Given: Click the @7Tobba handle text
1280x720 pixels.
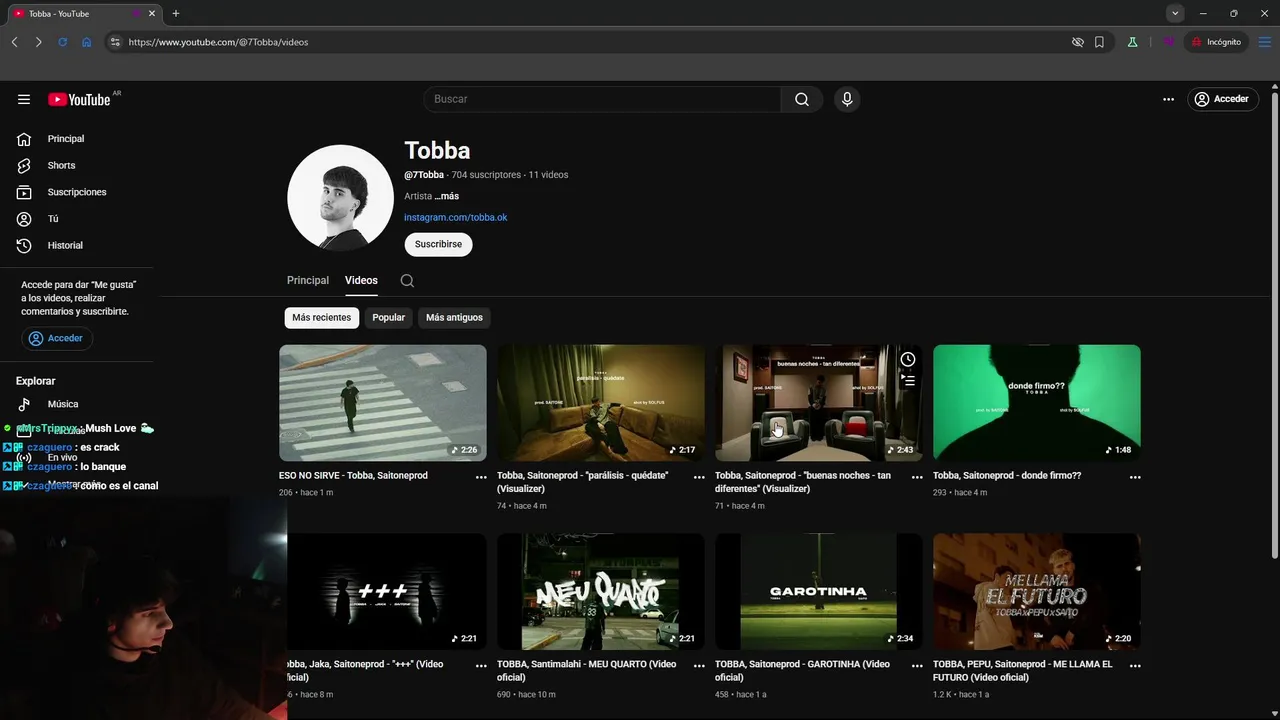Looking at the screenshot, I should pos(424,175).
